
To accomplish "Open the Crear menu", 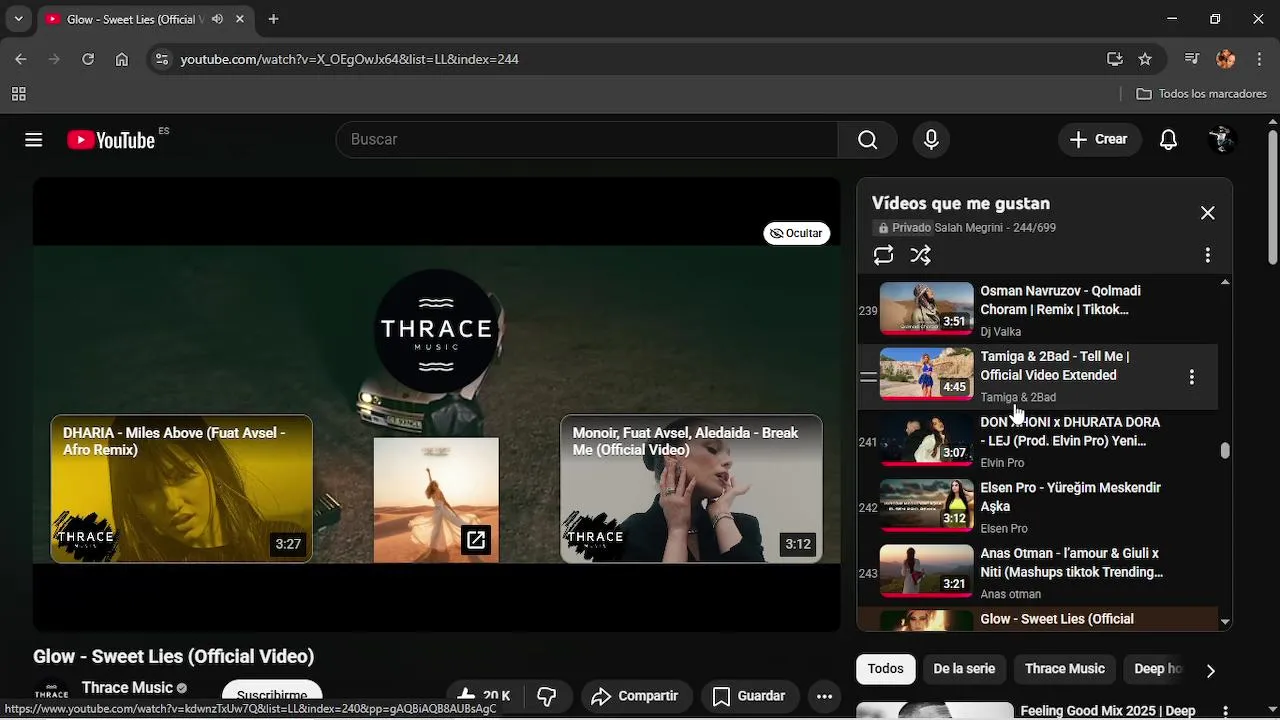I will (1099, 140).
